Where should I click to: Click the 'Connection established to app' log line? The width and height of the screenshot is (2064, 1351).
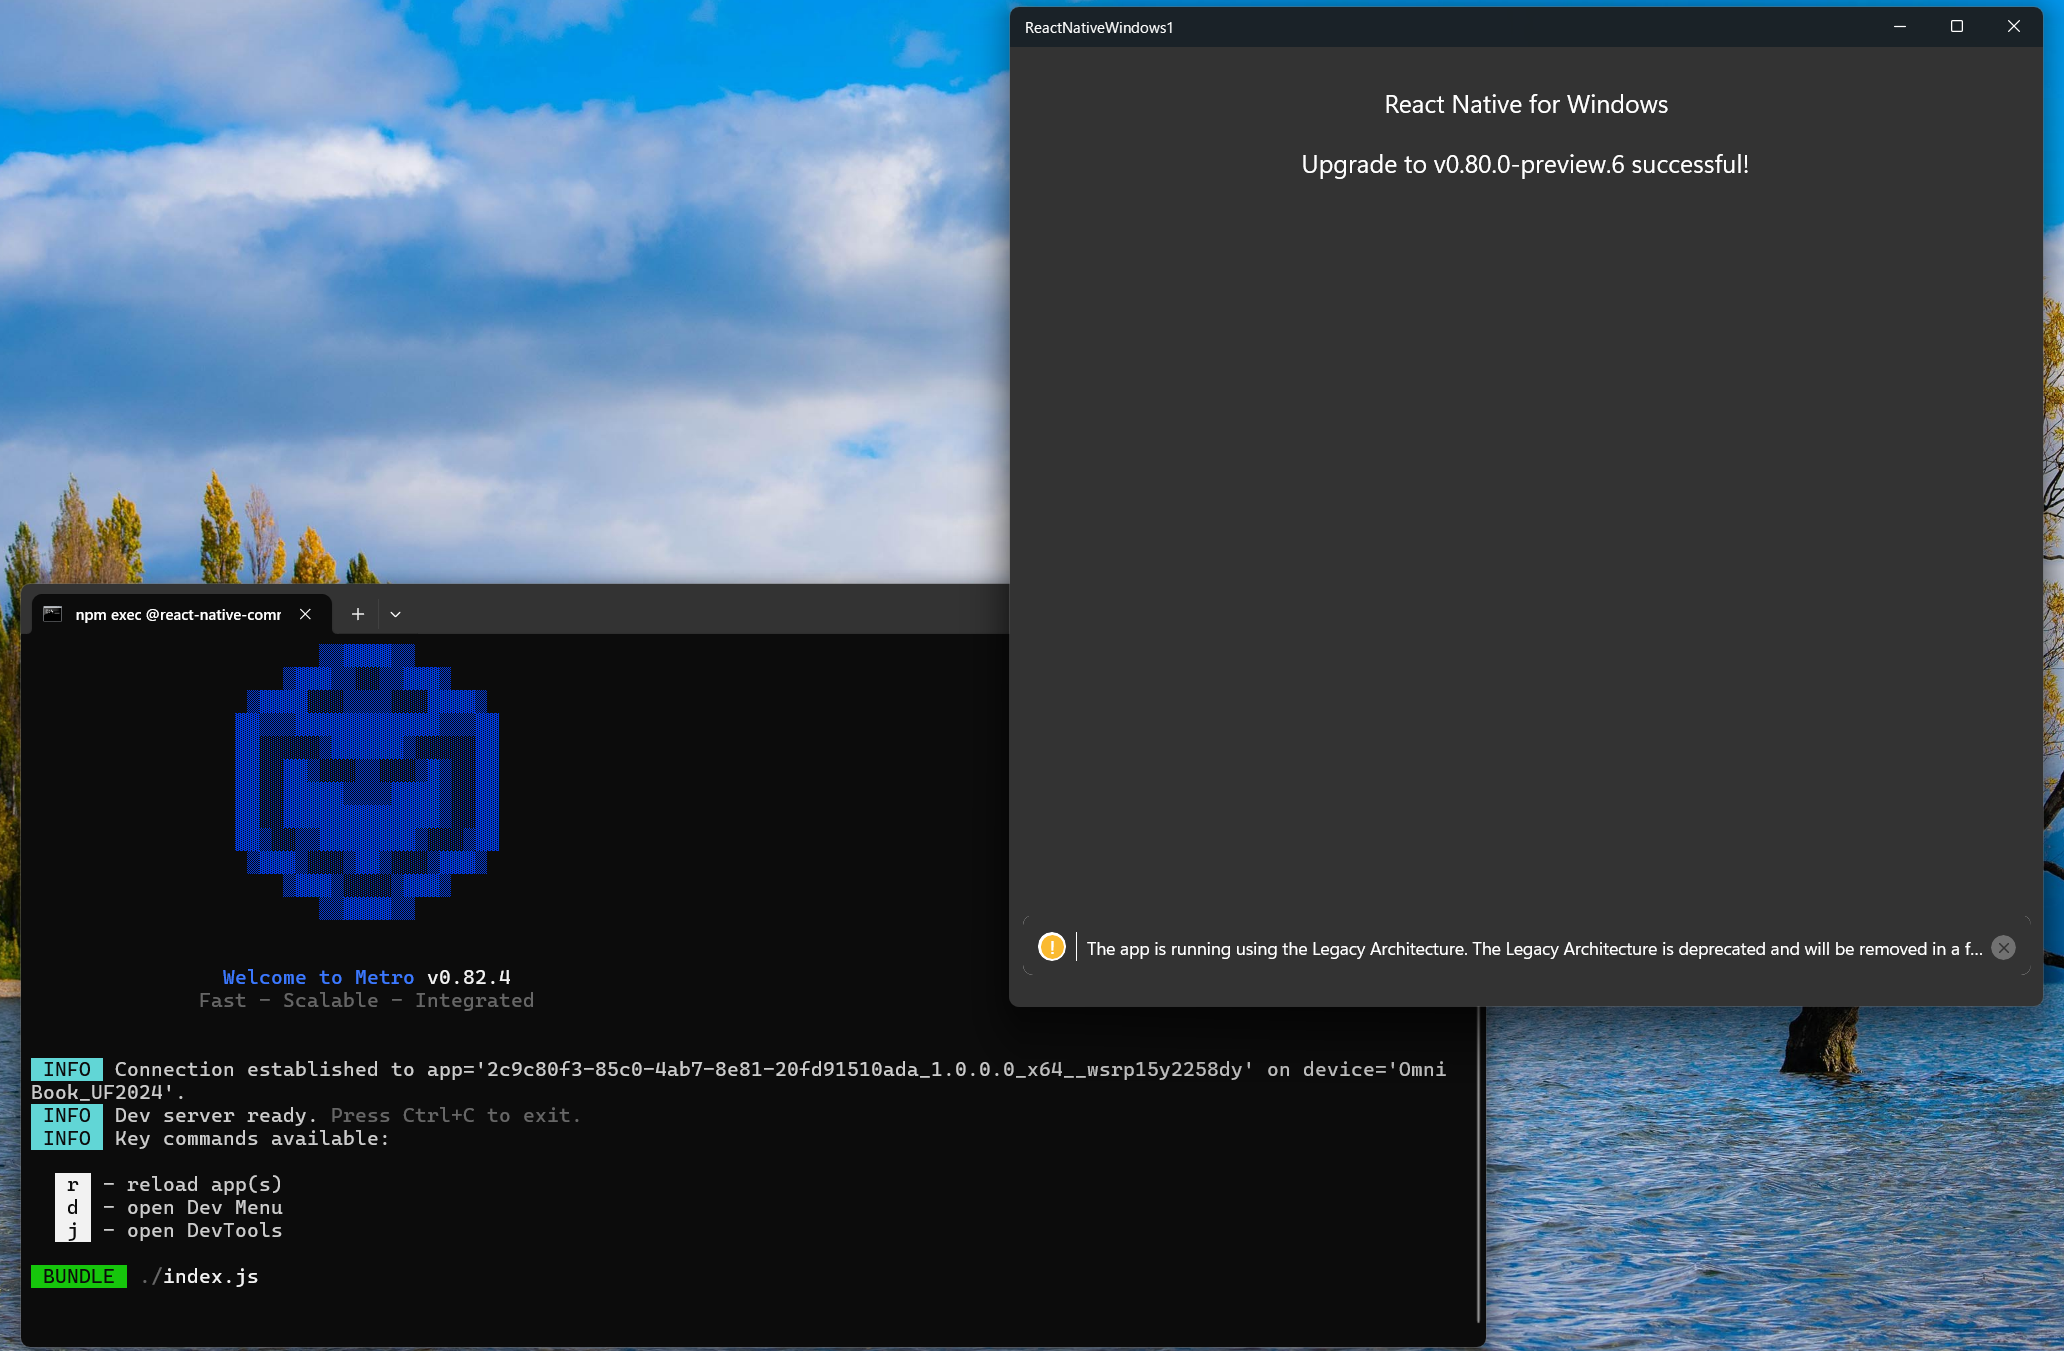coord(738,1080)
